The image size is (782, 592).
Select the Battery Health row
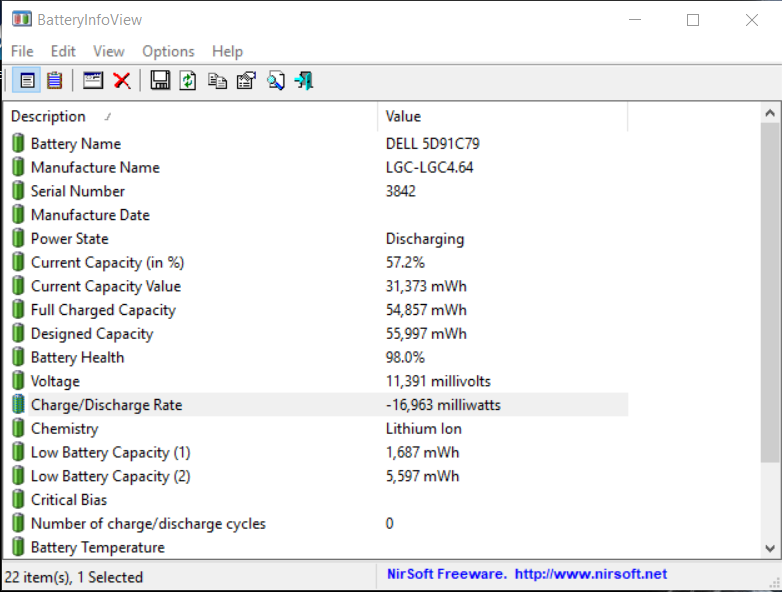pos(316,357)
